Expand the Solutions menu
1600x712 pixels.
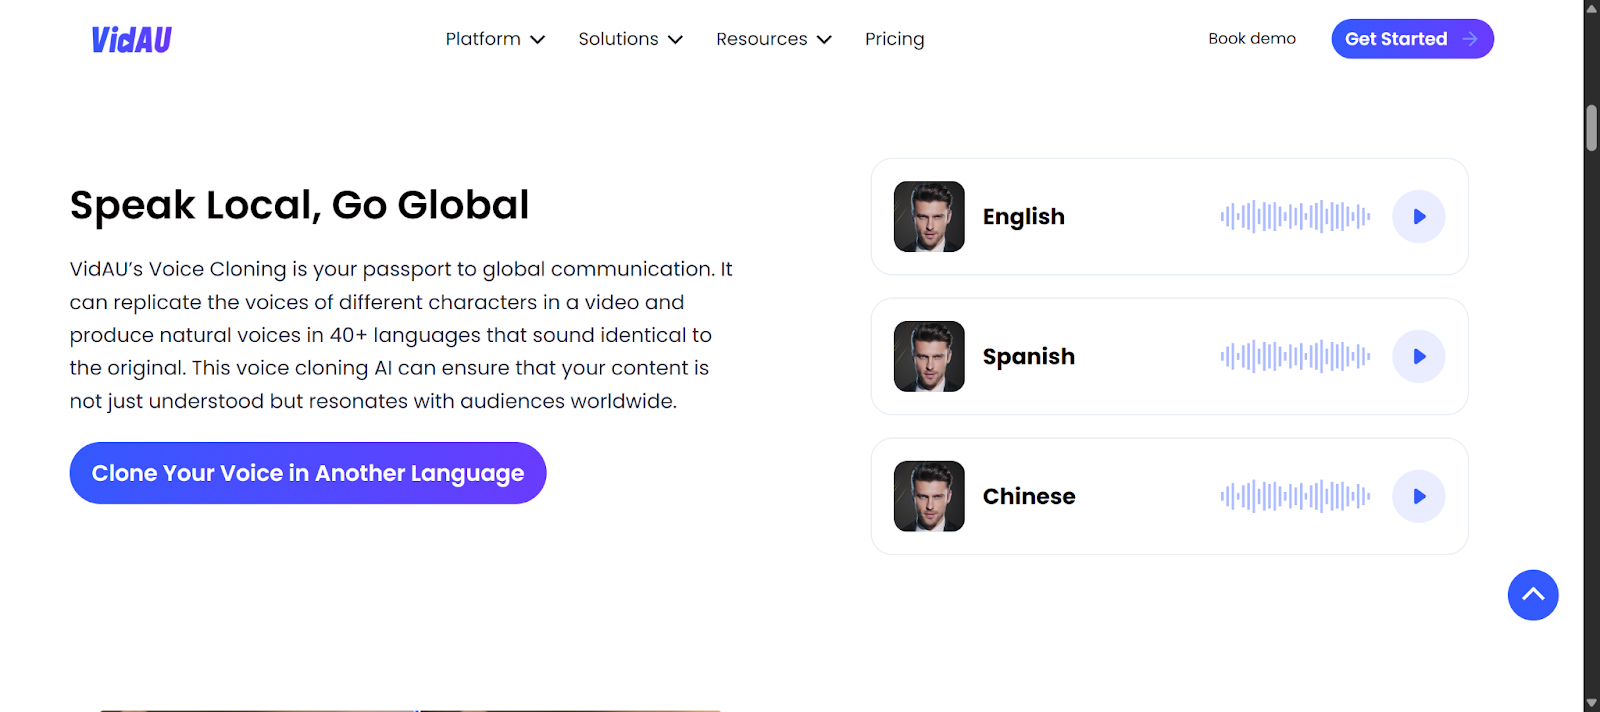tap(630, 39)
